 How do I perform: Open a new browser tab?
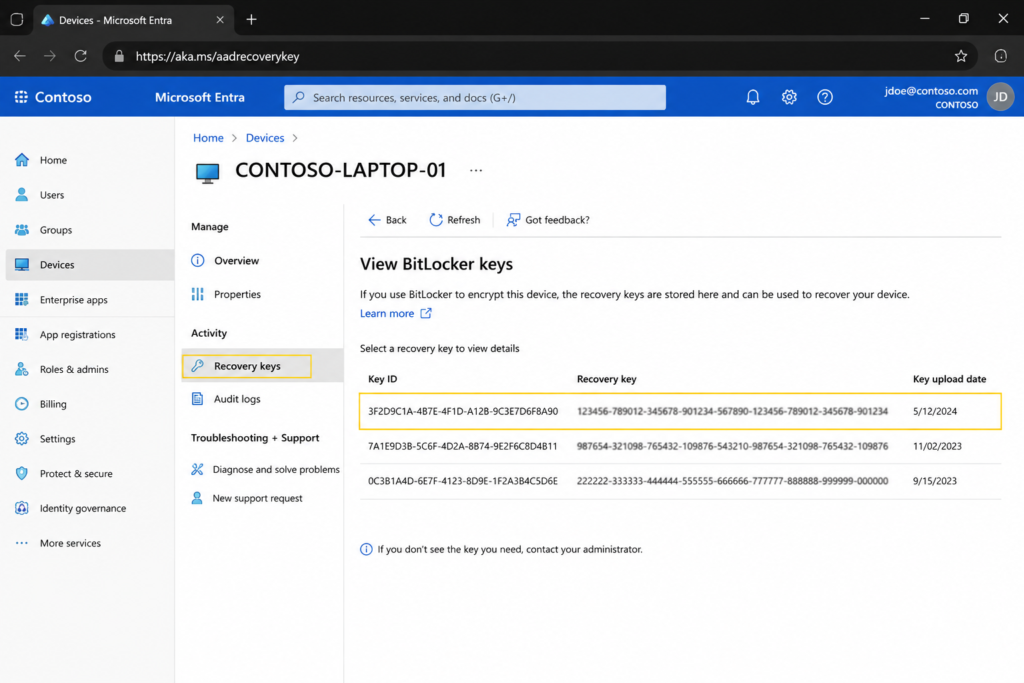coord(251,20)
